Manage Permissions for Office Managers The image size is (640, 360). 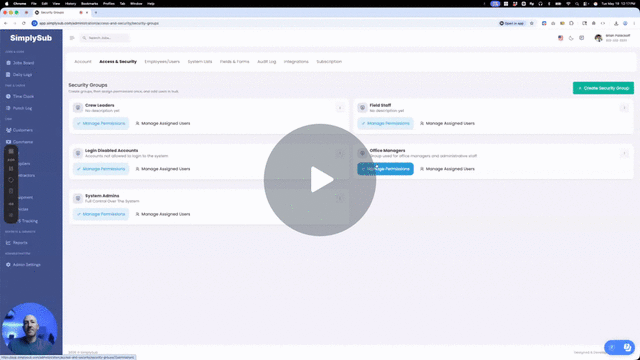click(385, 169)
